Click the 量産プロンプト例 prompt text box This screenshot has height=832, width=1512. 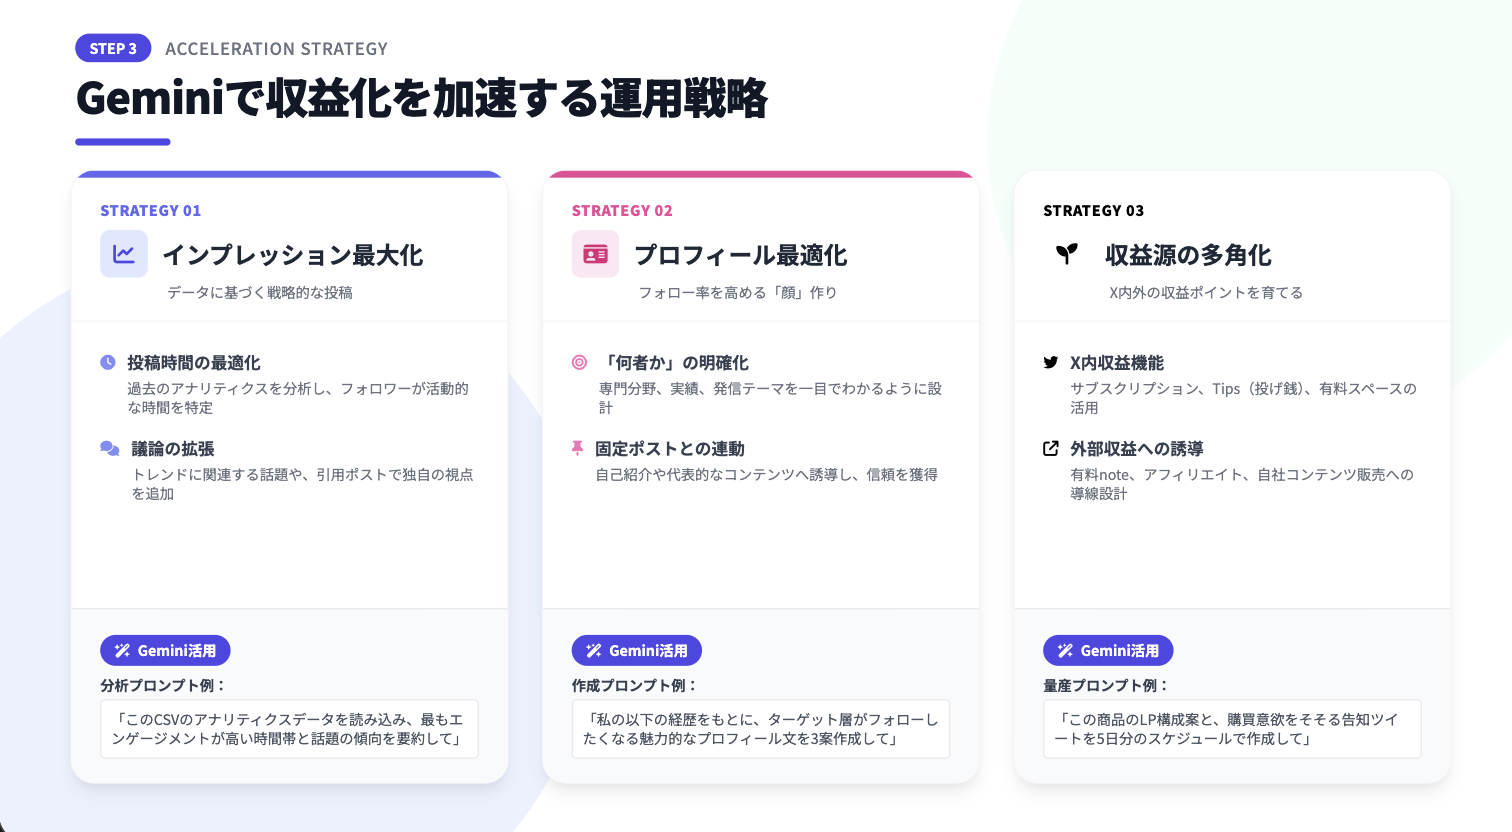pyautogui.click(x=1231, y=729)
